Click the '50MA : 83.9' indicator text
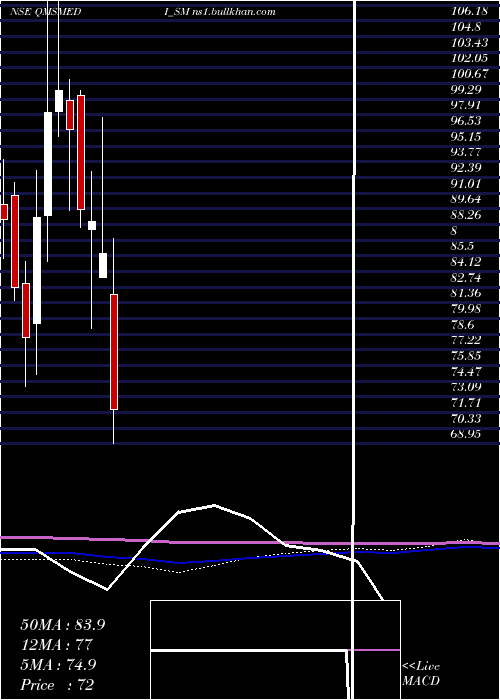 pos(63,625)
